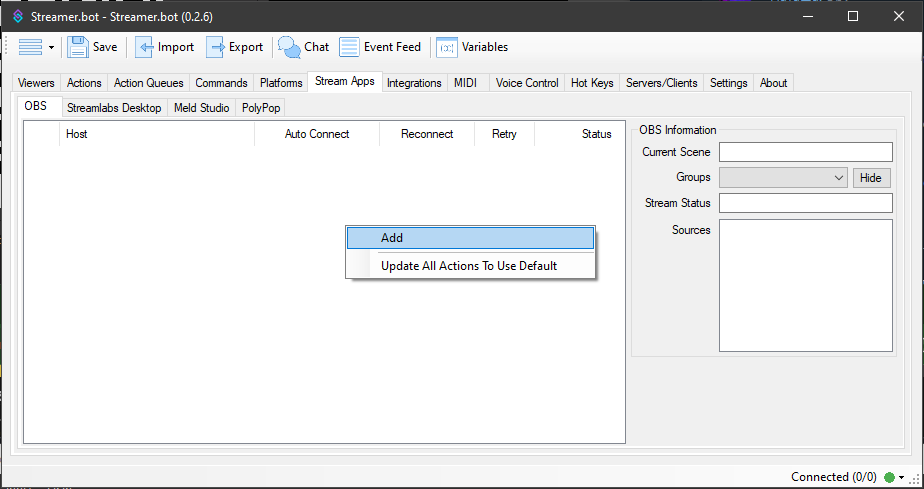Image resolution: width=924 pixels, height=489 pixels.
Task: Click the Variables toolbar label
Action: pos(485,47)
